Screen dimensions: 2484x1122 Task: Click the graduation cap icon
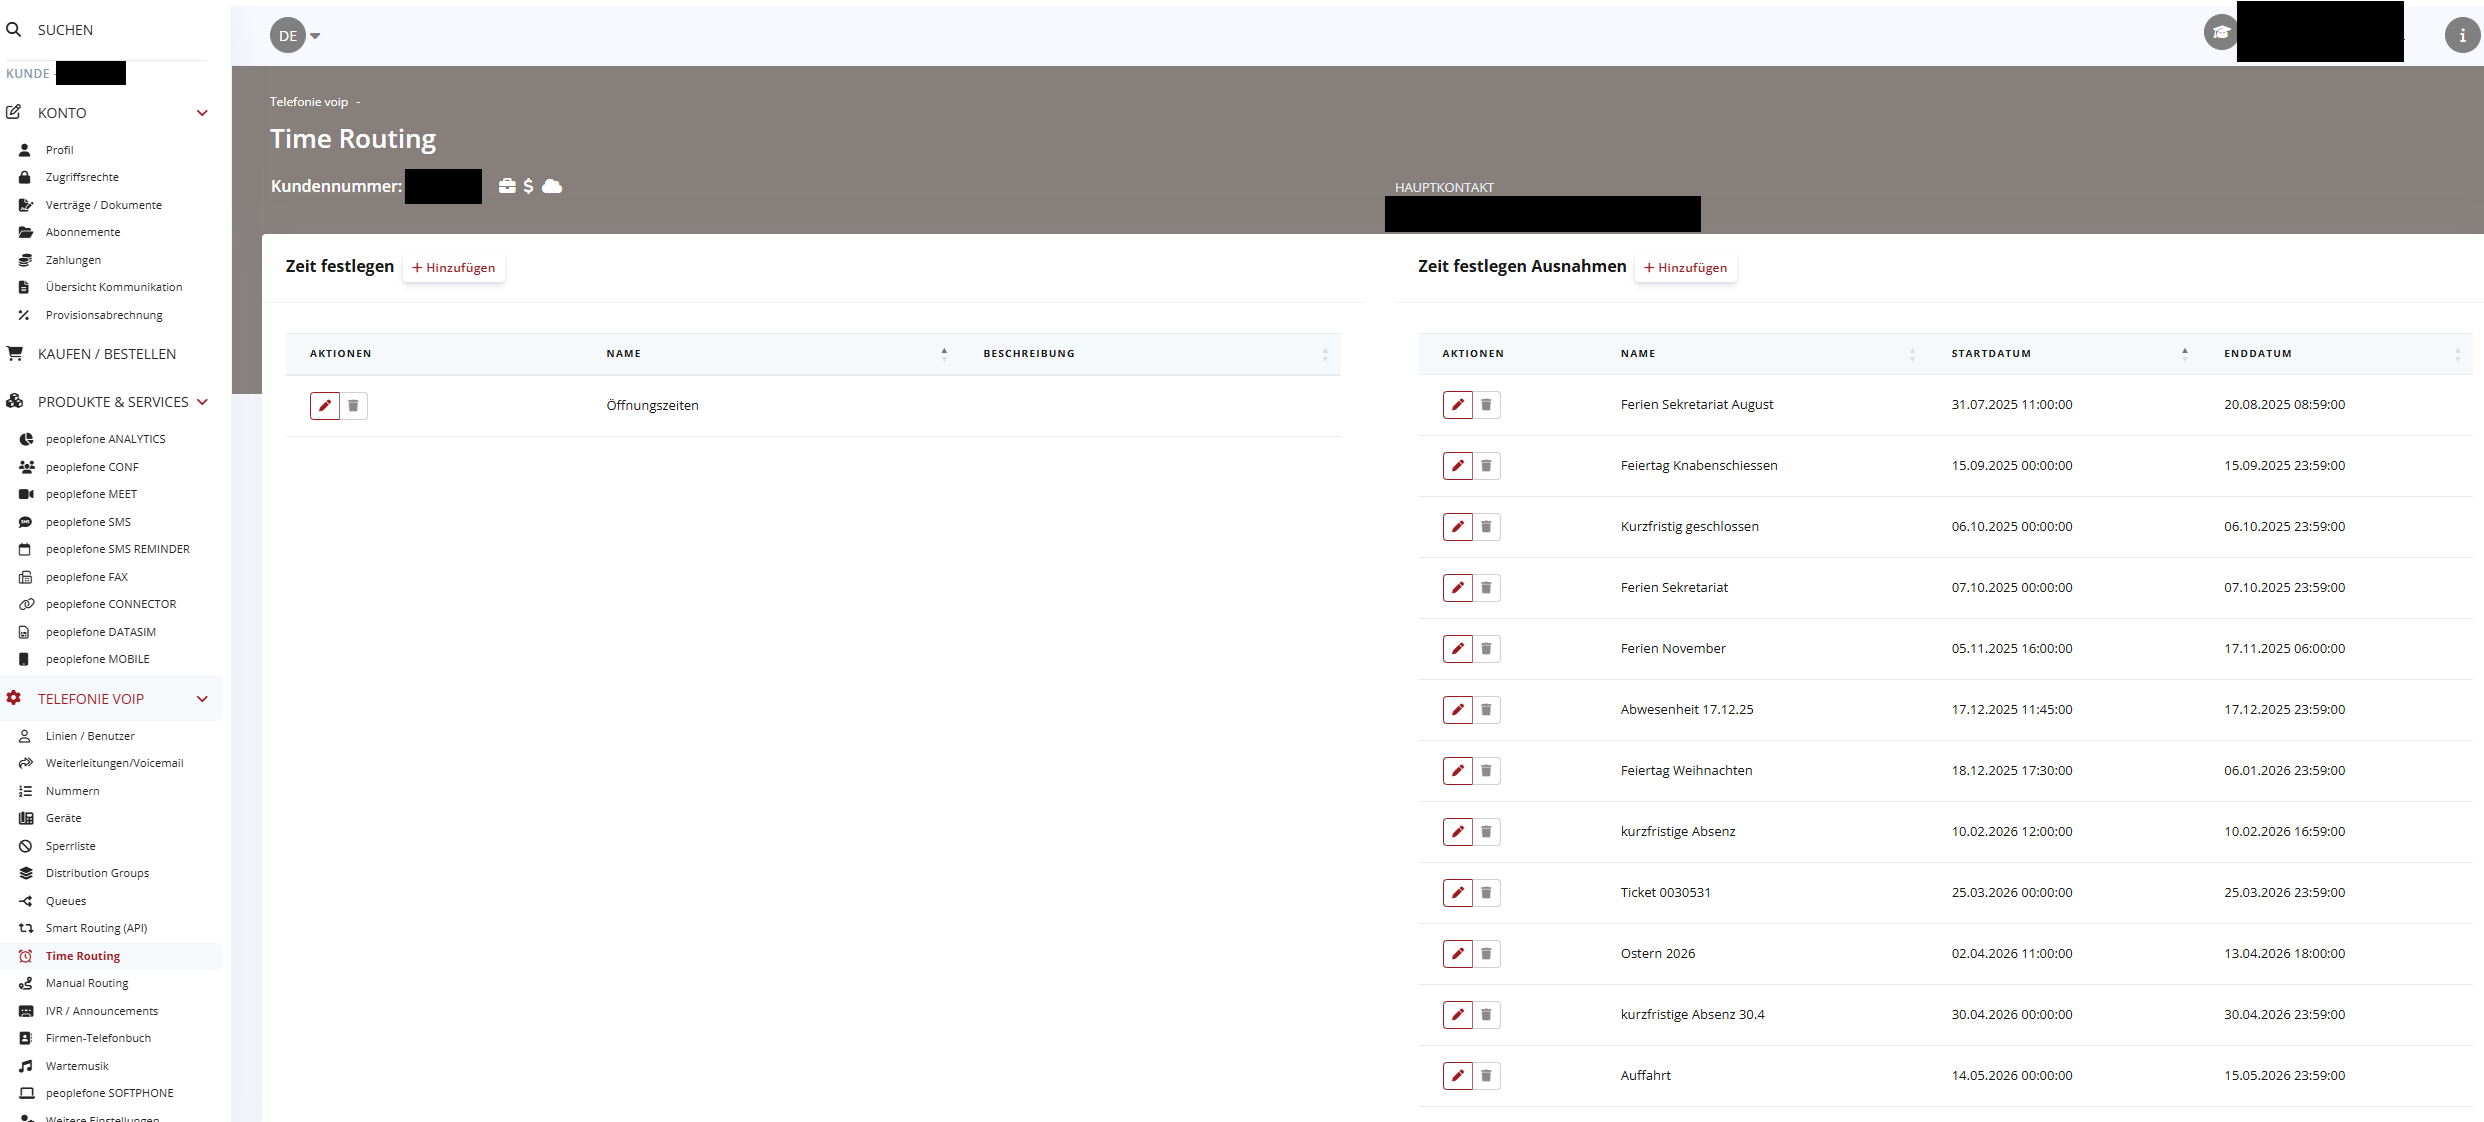point(2220,32)
